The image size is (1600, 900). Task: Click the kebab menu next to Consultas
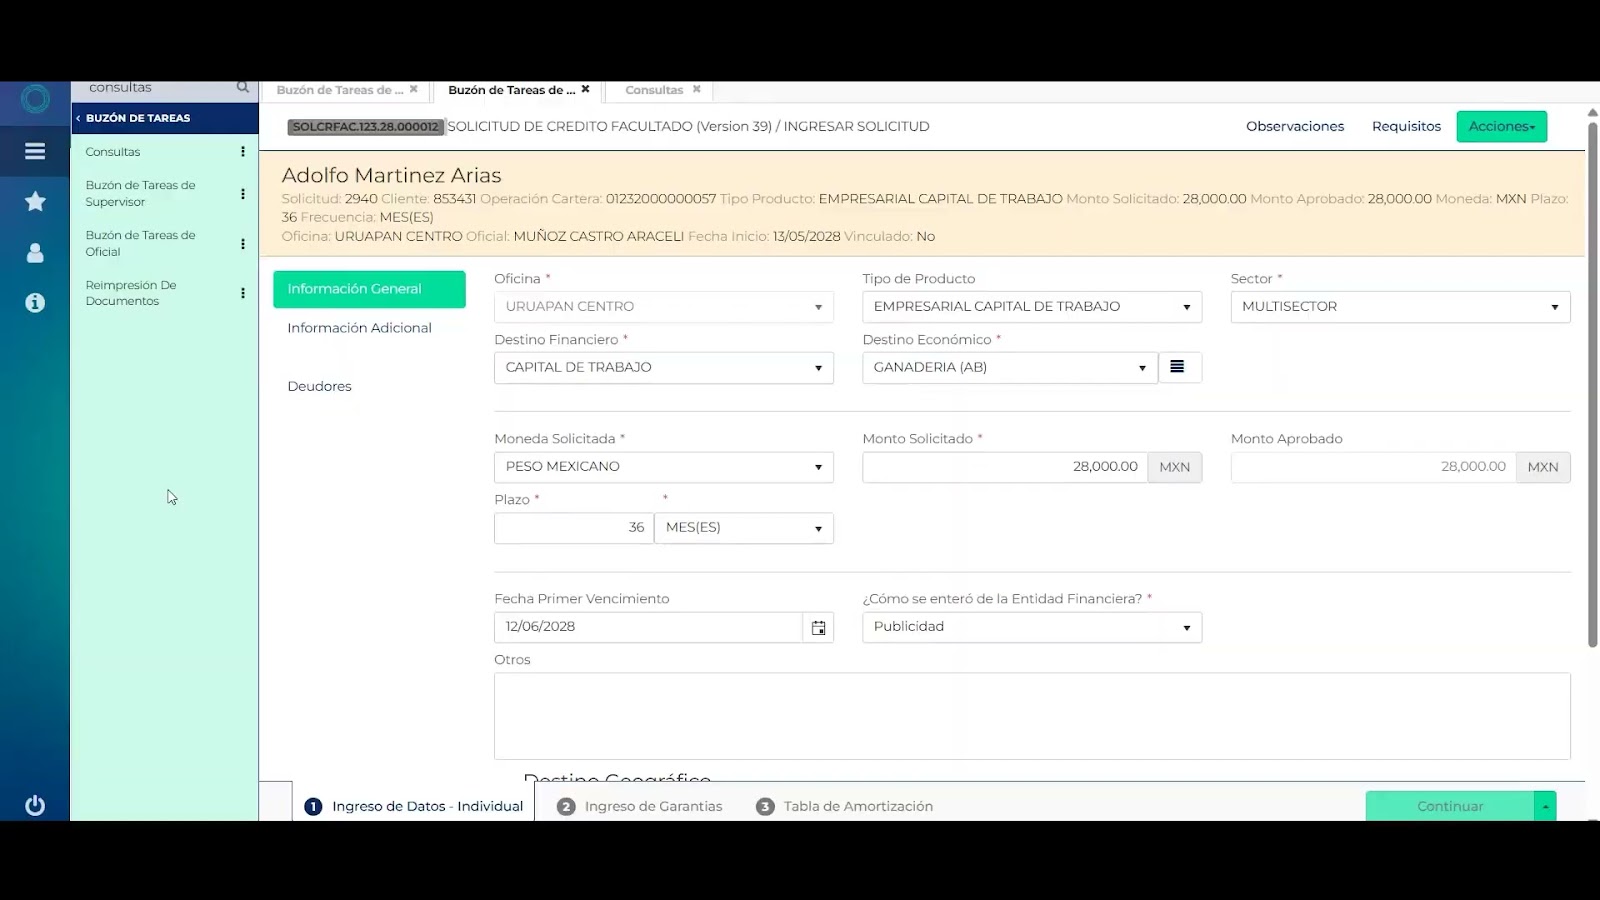(x=242, y=151)
